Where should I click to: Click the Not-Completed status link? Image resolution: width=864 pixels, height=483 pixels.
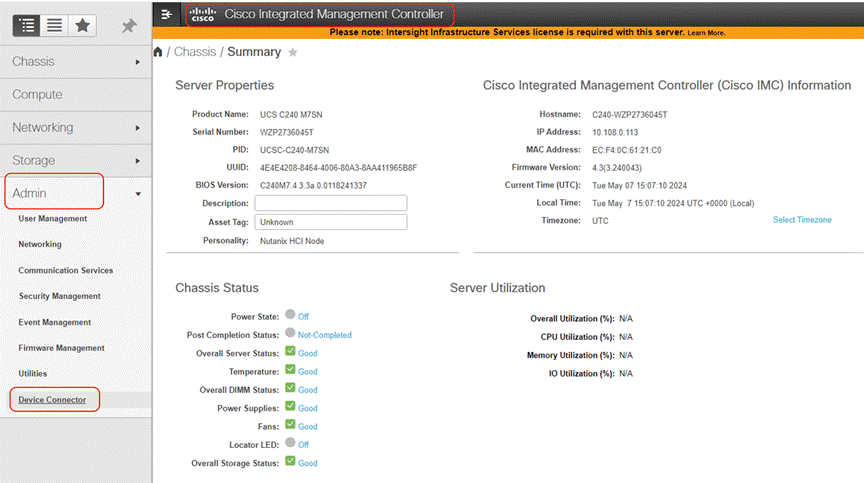pyautogui.click(x=325, y=335)
